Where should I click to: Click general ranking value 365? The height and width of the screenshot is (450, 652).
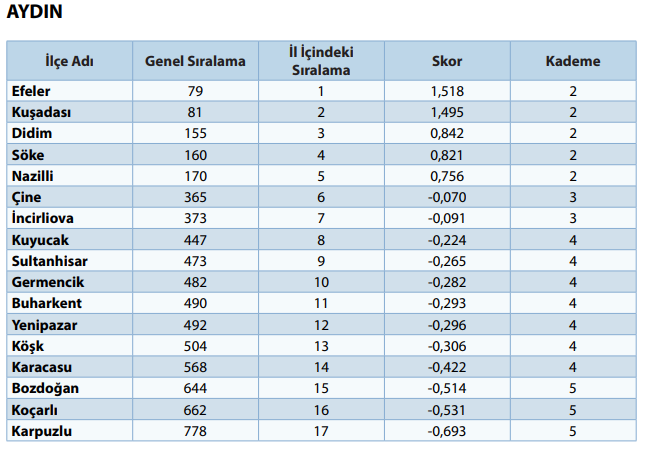pyautogui.click(x=195, y=197)
